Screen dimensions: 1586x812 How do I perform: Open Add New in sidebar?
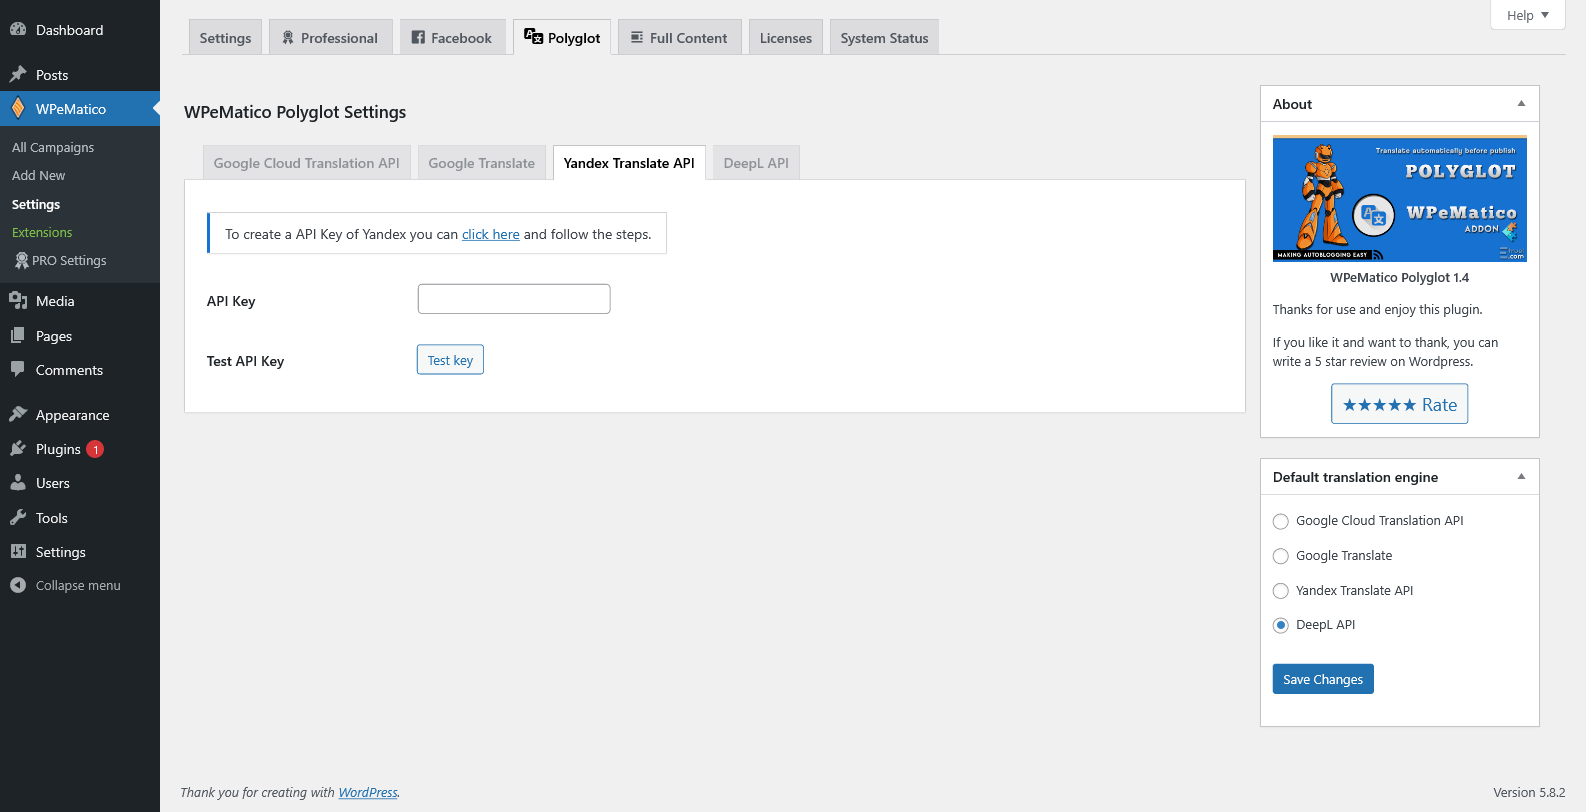click(39, 175)
